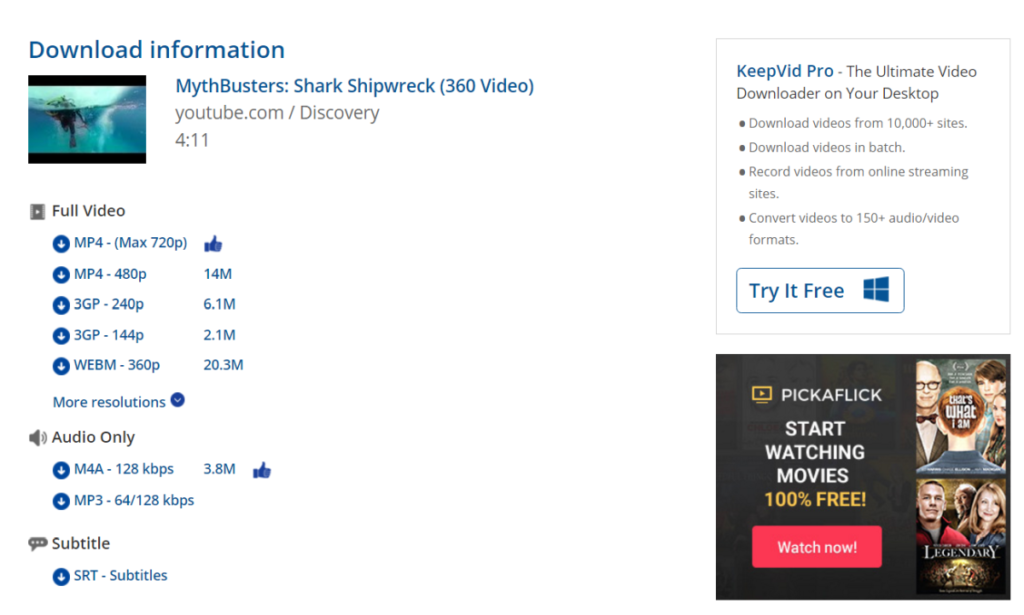Click the PICKAFLICK logo in the ad

coord(816,394)
